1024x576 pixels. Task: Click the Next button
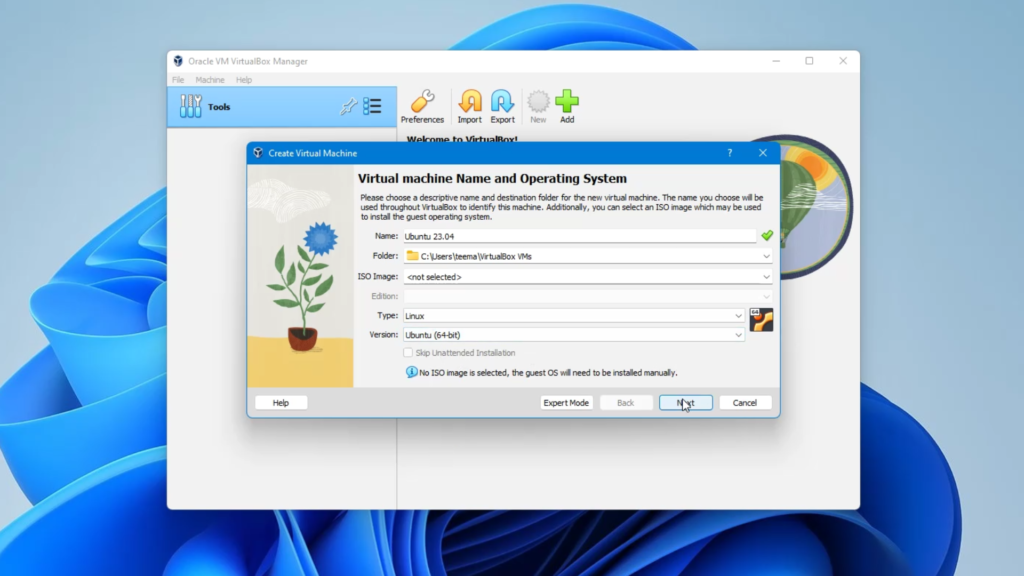pyautogui.click(x=686, y=403)
